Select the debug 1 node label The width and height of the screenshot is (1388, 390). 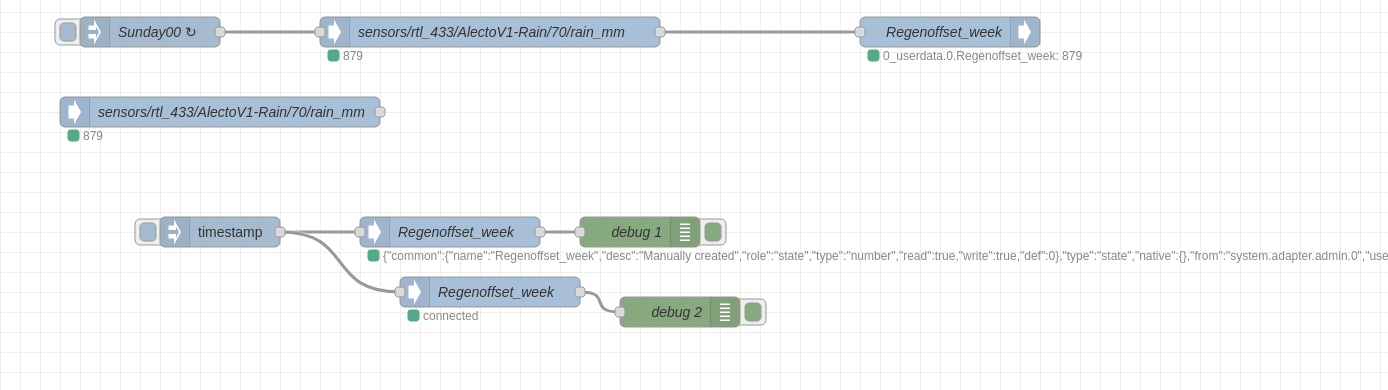click(637, 232)
